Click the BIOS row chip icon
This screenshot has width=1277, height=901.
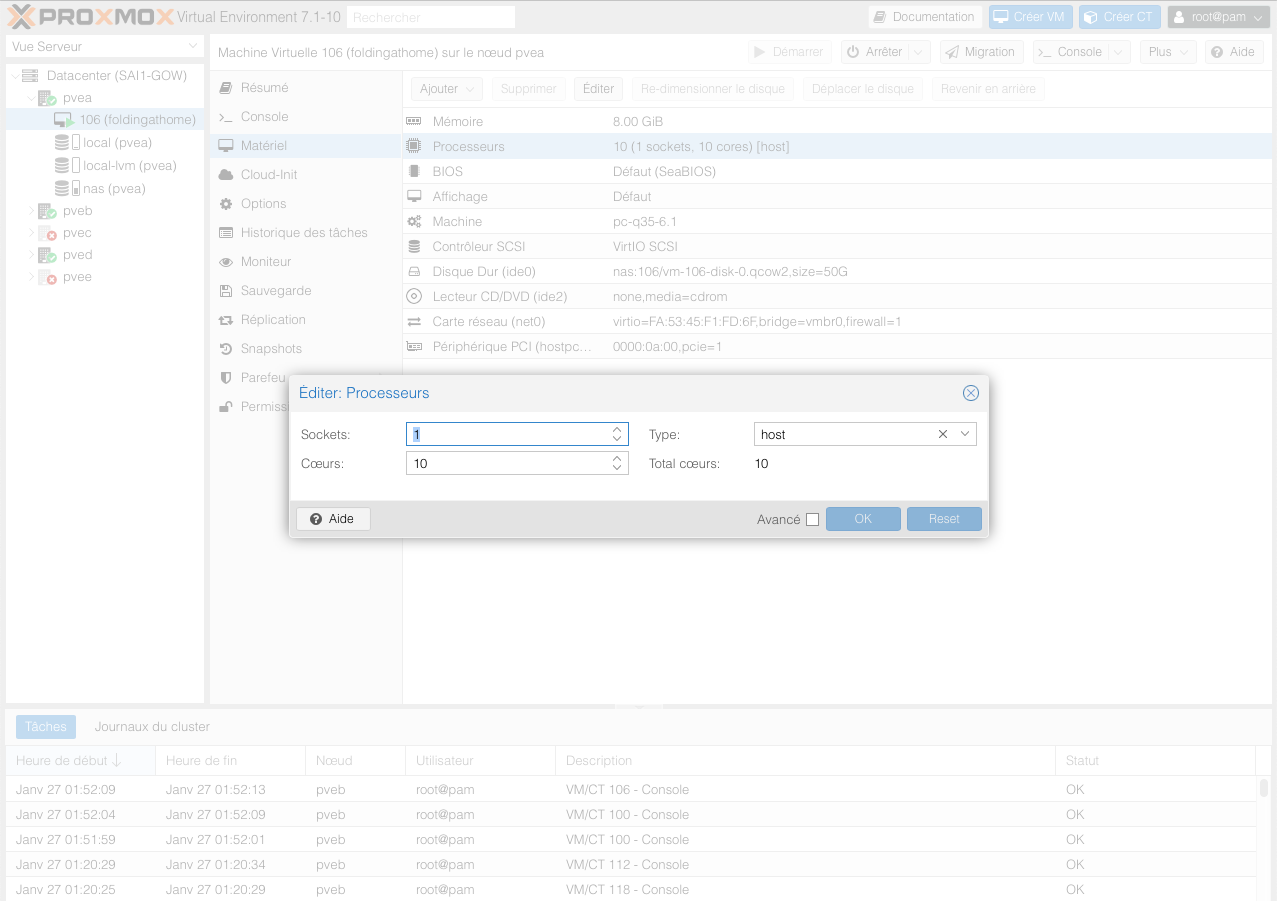pos(414,172)
